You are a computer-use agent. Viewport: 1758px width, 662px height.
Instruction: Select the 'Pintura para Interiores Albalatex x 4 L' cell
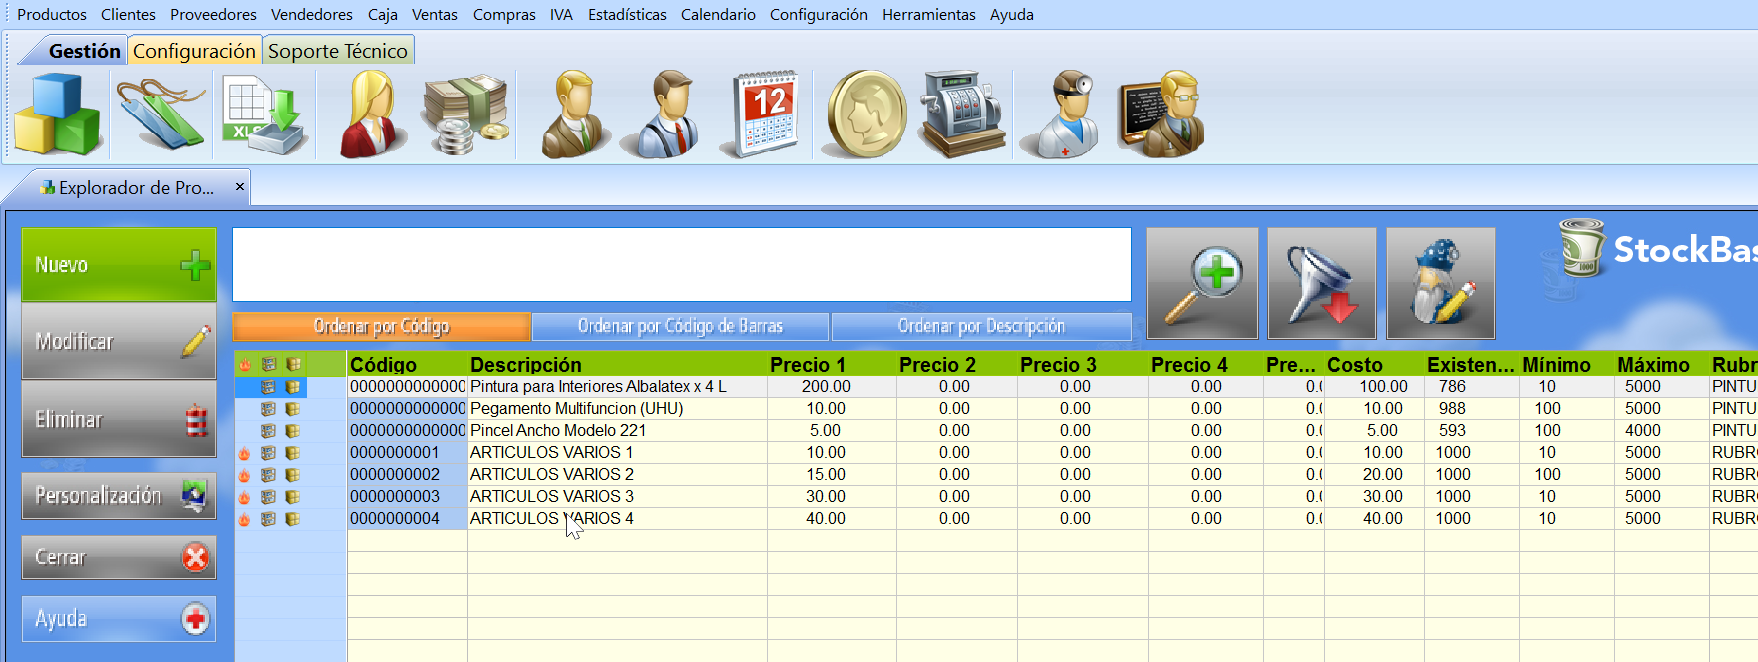pyautogui.click(x=617, y=387)
